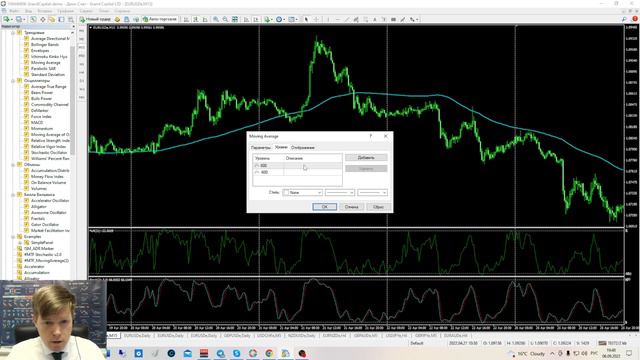Switch to the Параметры tab
The image size is (640, 360).
(261, 147)
